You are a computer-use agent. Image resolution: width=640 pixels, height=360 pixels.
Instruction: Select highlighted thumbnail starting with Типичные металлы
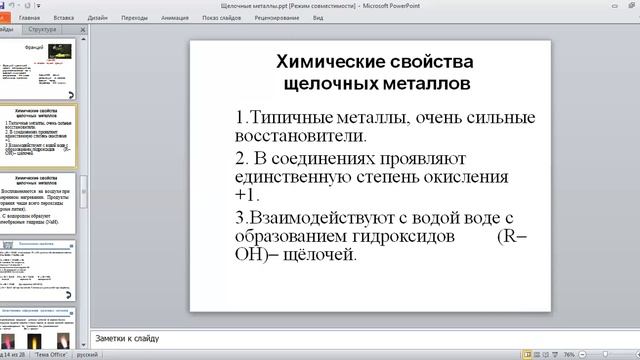tap(38, 136)
